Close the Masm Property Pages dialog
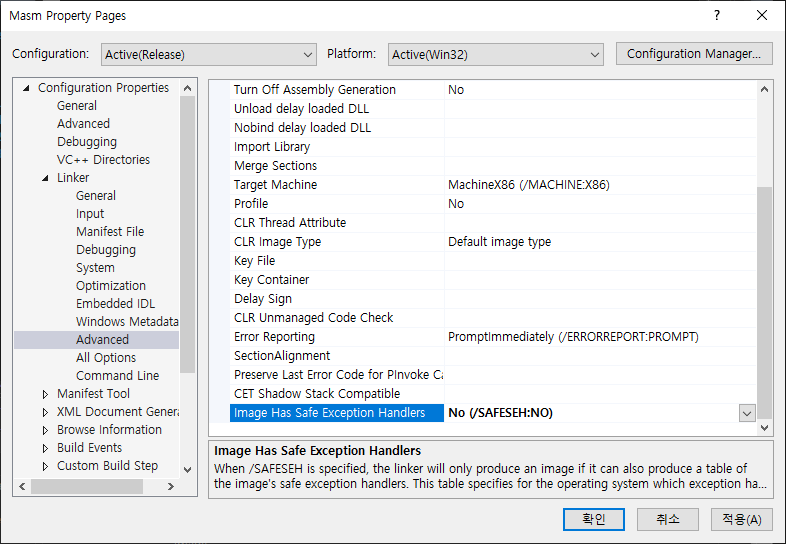Screen dimensions: 786x544 click(762, 16)
